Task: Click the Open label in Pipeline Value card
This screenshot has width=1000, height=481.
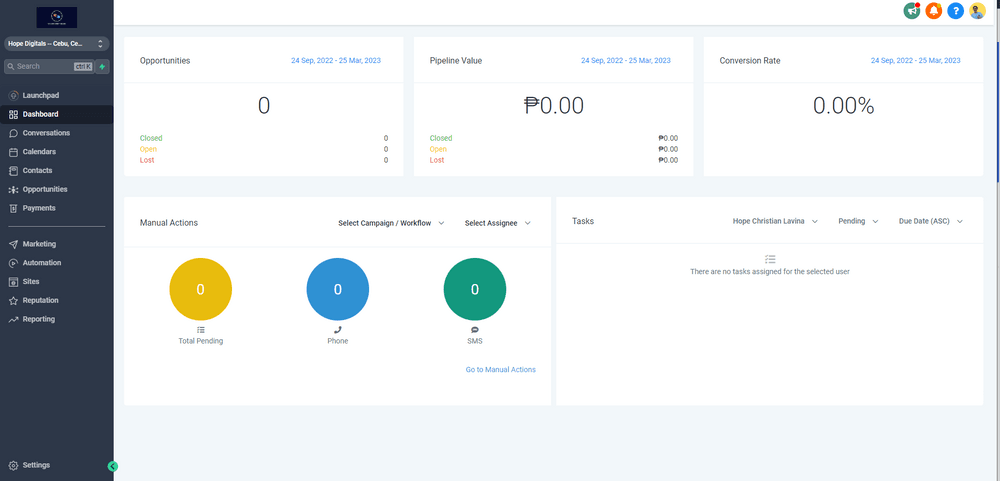Action: (438, 149)
